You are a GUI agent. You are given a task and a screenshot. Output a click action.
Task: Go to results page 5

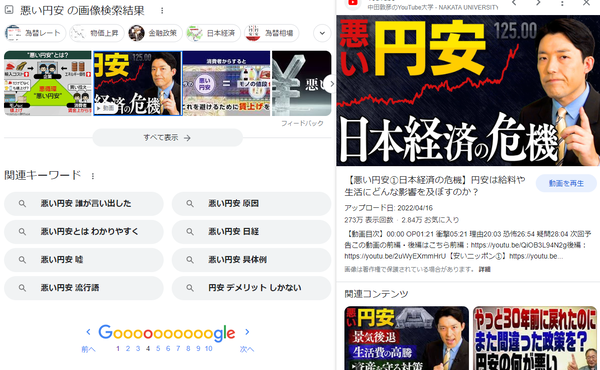click(x=158, y=349)
